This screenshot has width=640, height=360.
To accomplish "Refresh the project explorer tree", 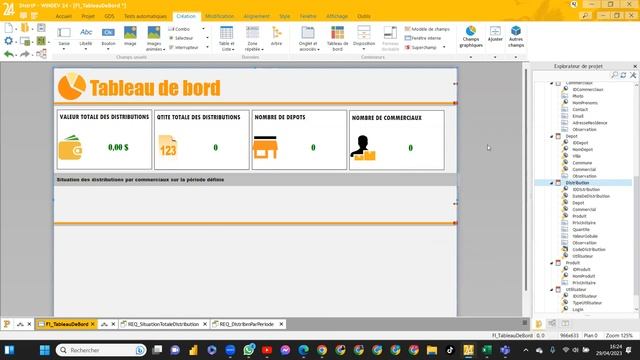I will [x=624, y=75].
